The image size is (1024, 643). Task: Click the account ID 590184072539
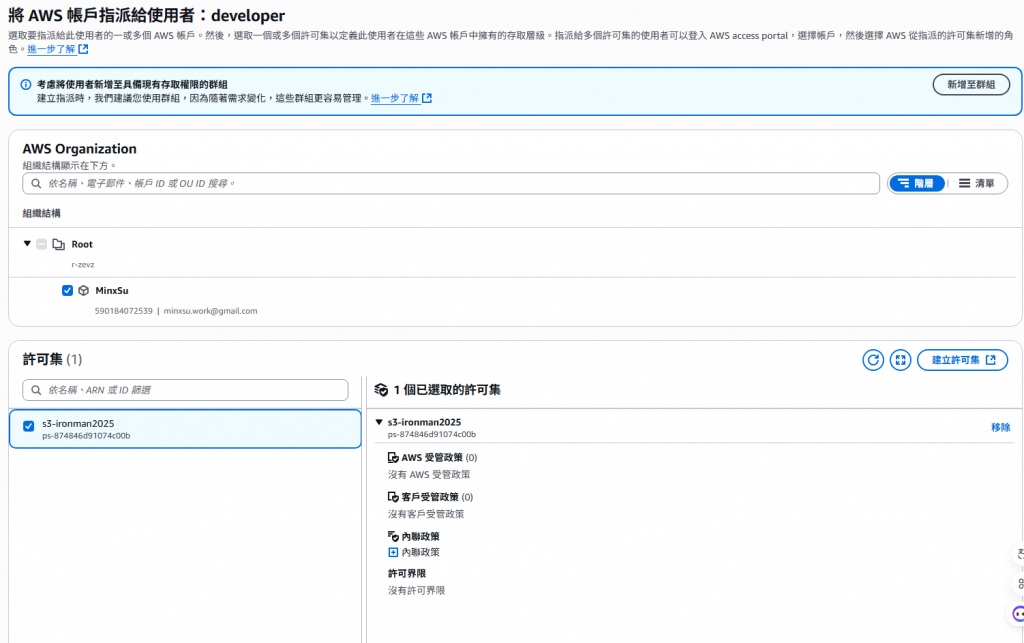[x=123, y=311]
